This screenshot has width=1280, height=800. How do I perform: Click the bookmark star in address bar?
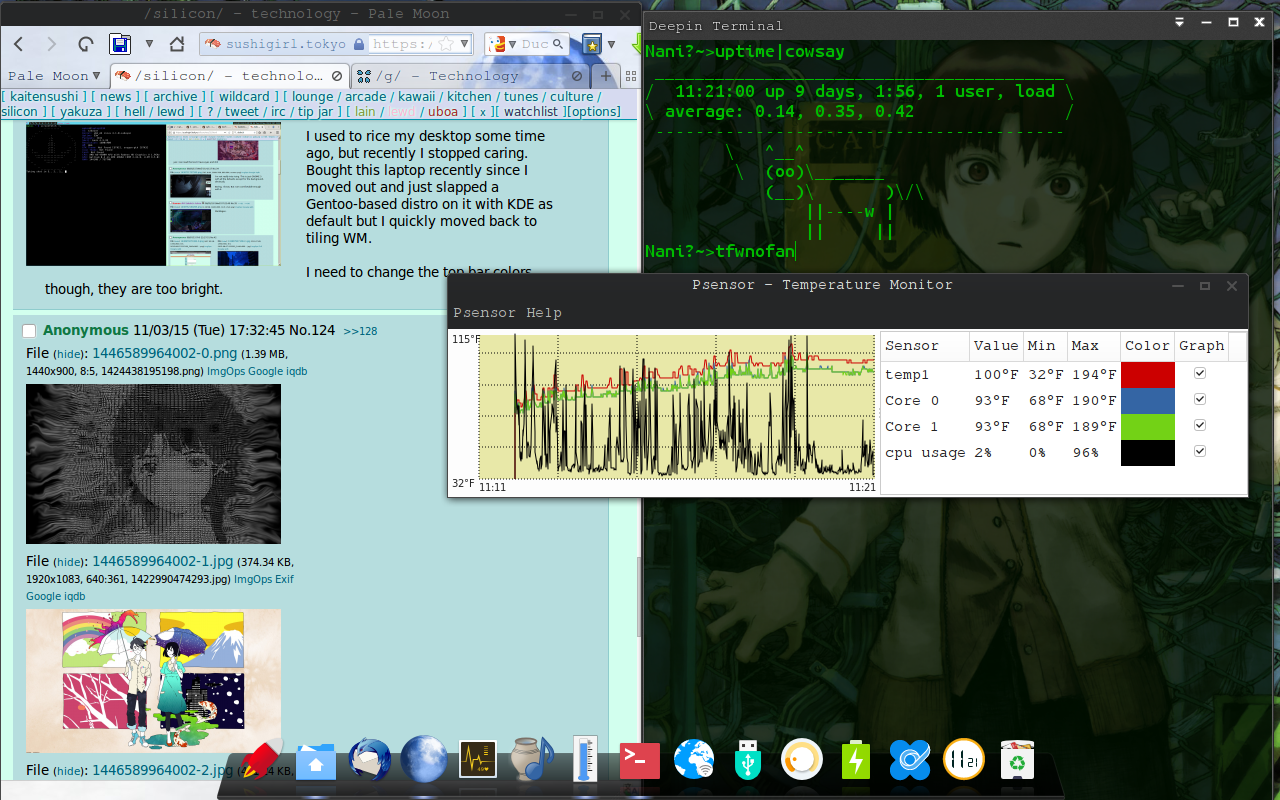[x=447, y=44]
